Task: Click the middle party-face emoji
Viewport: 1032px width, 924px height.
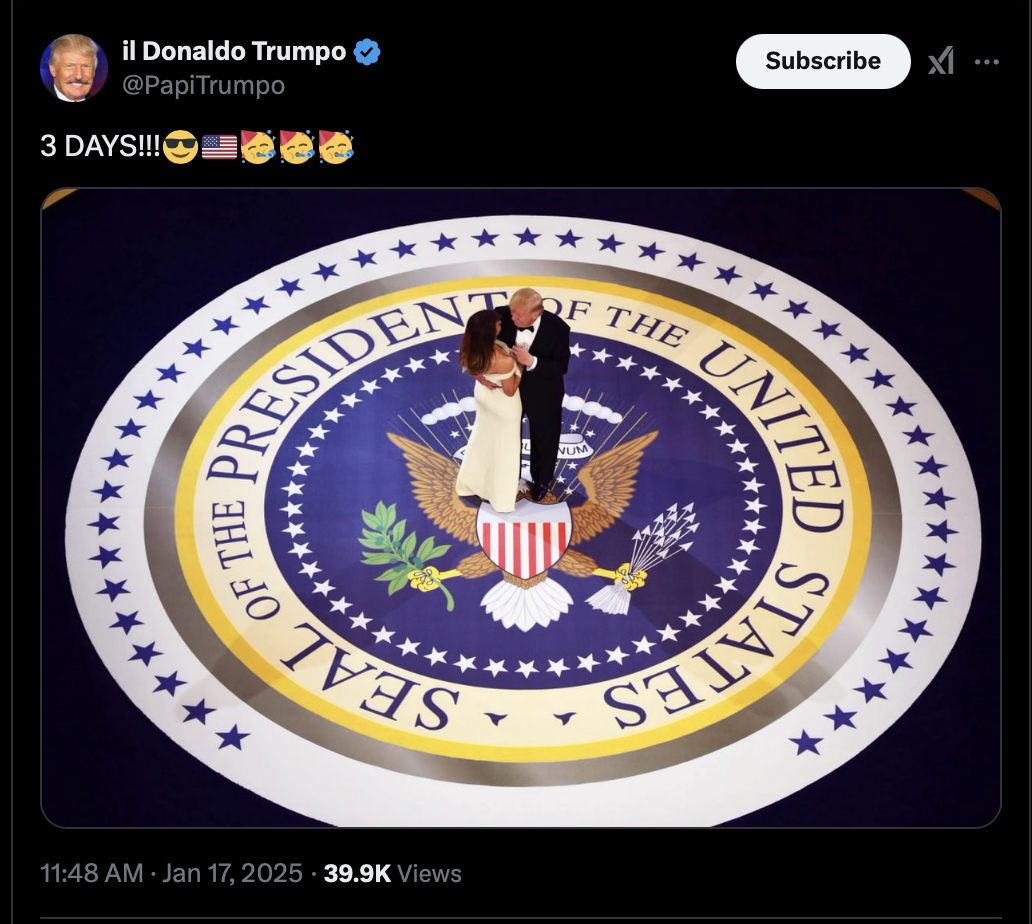Action: click(297, 146)
